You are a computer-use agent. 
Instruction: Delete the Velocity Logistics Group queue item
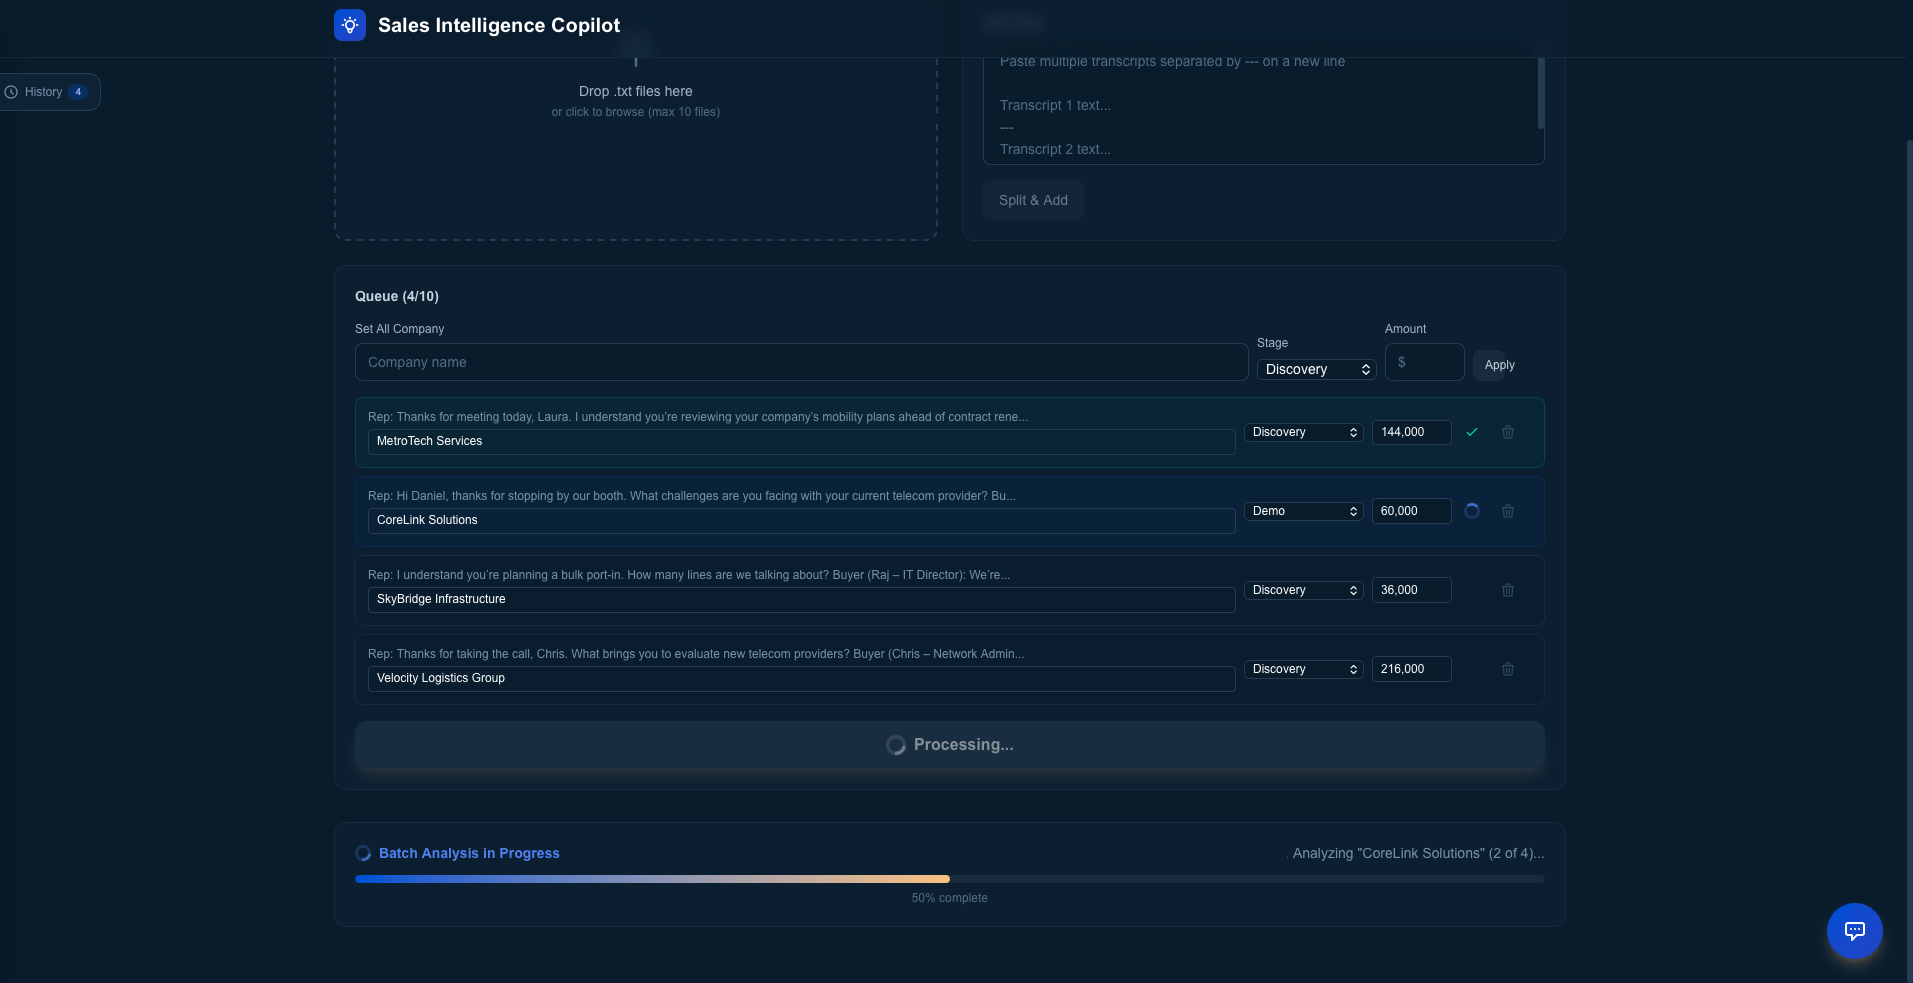(x=1508, y=669)
